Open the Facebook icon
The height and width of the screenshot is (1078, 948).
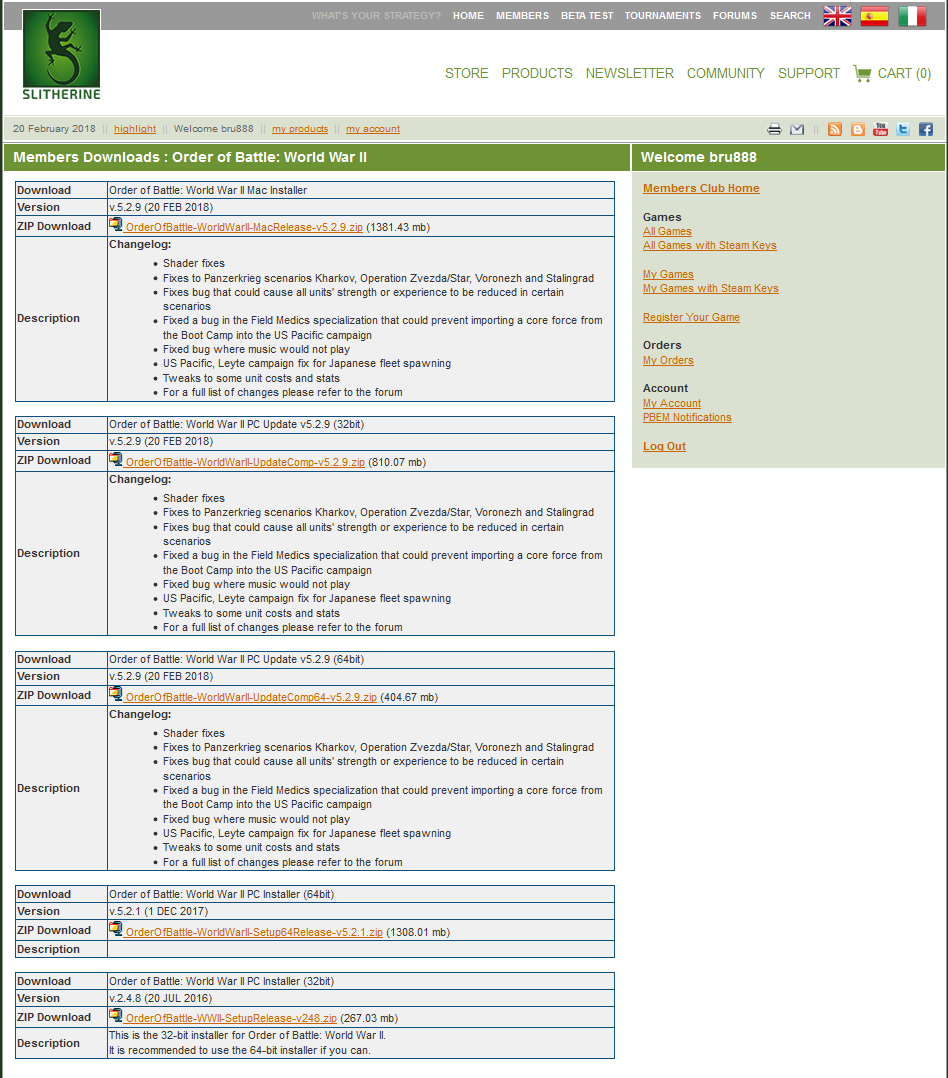(926, 129)
